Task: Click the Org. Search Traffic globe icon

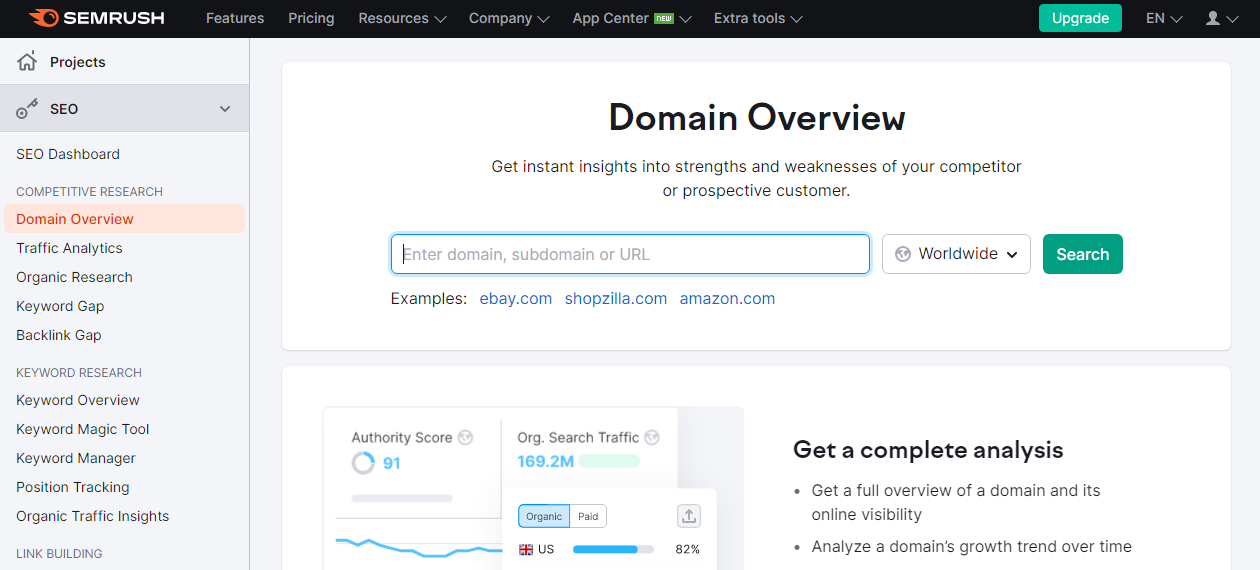Action: [x=652, y=437]
